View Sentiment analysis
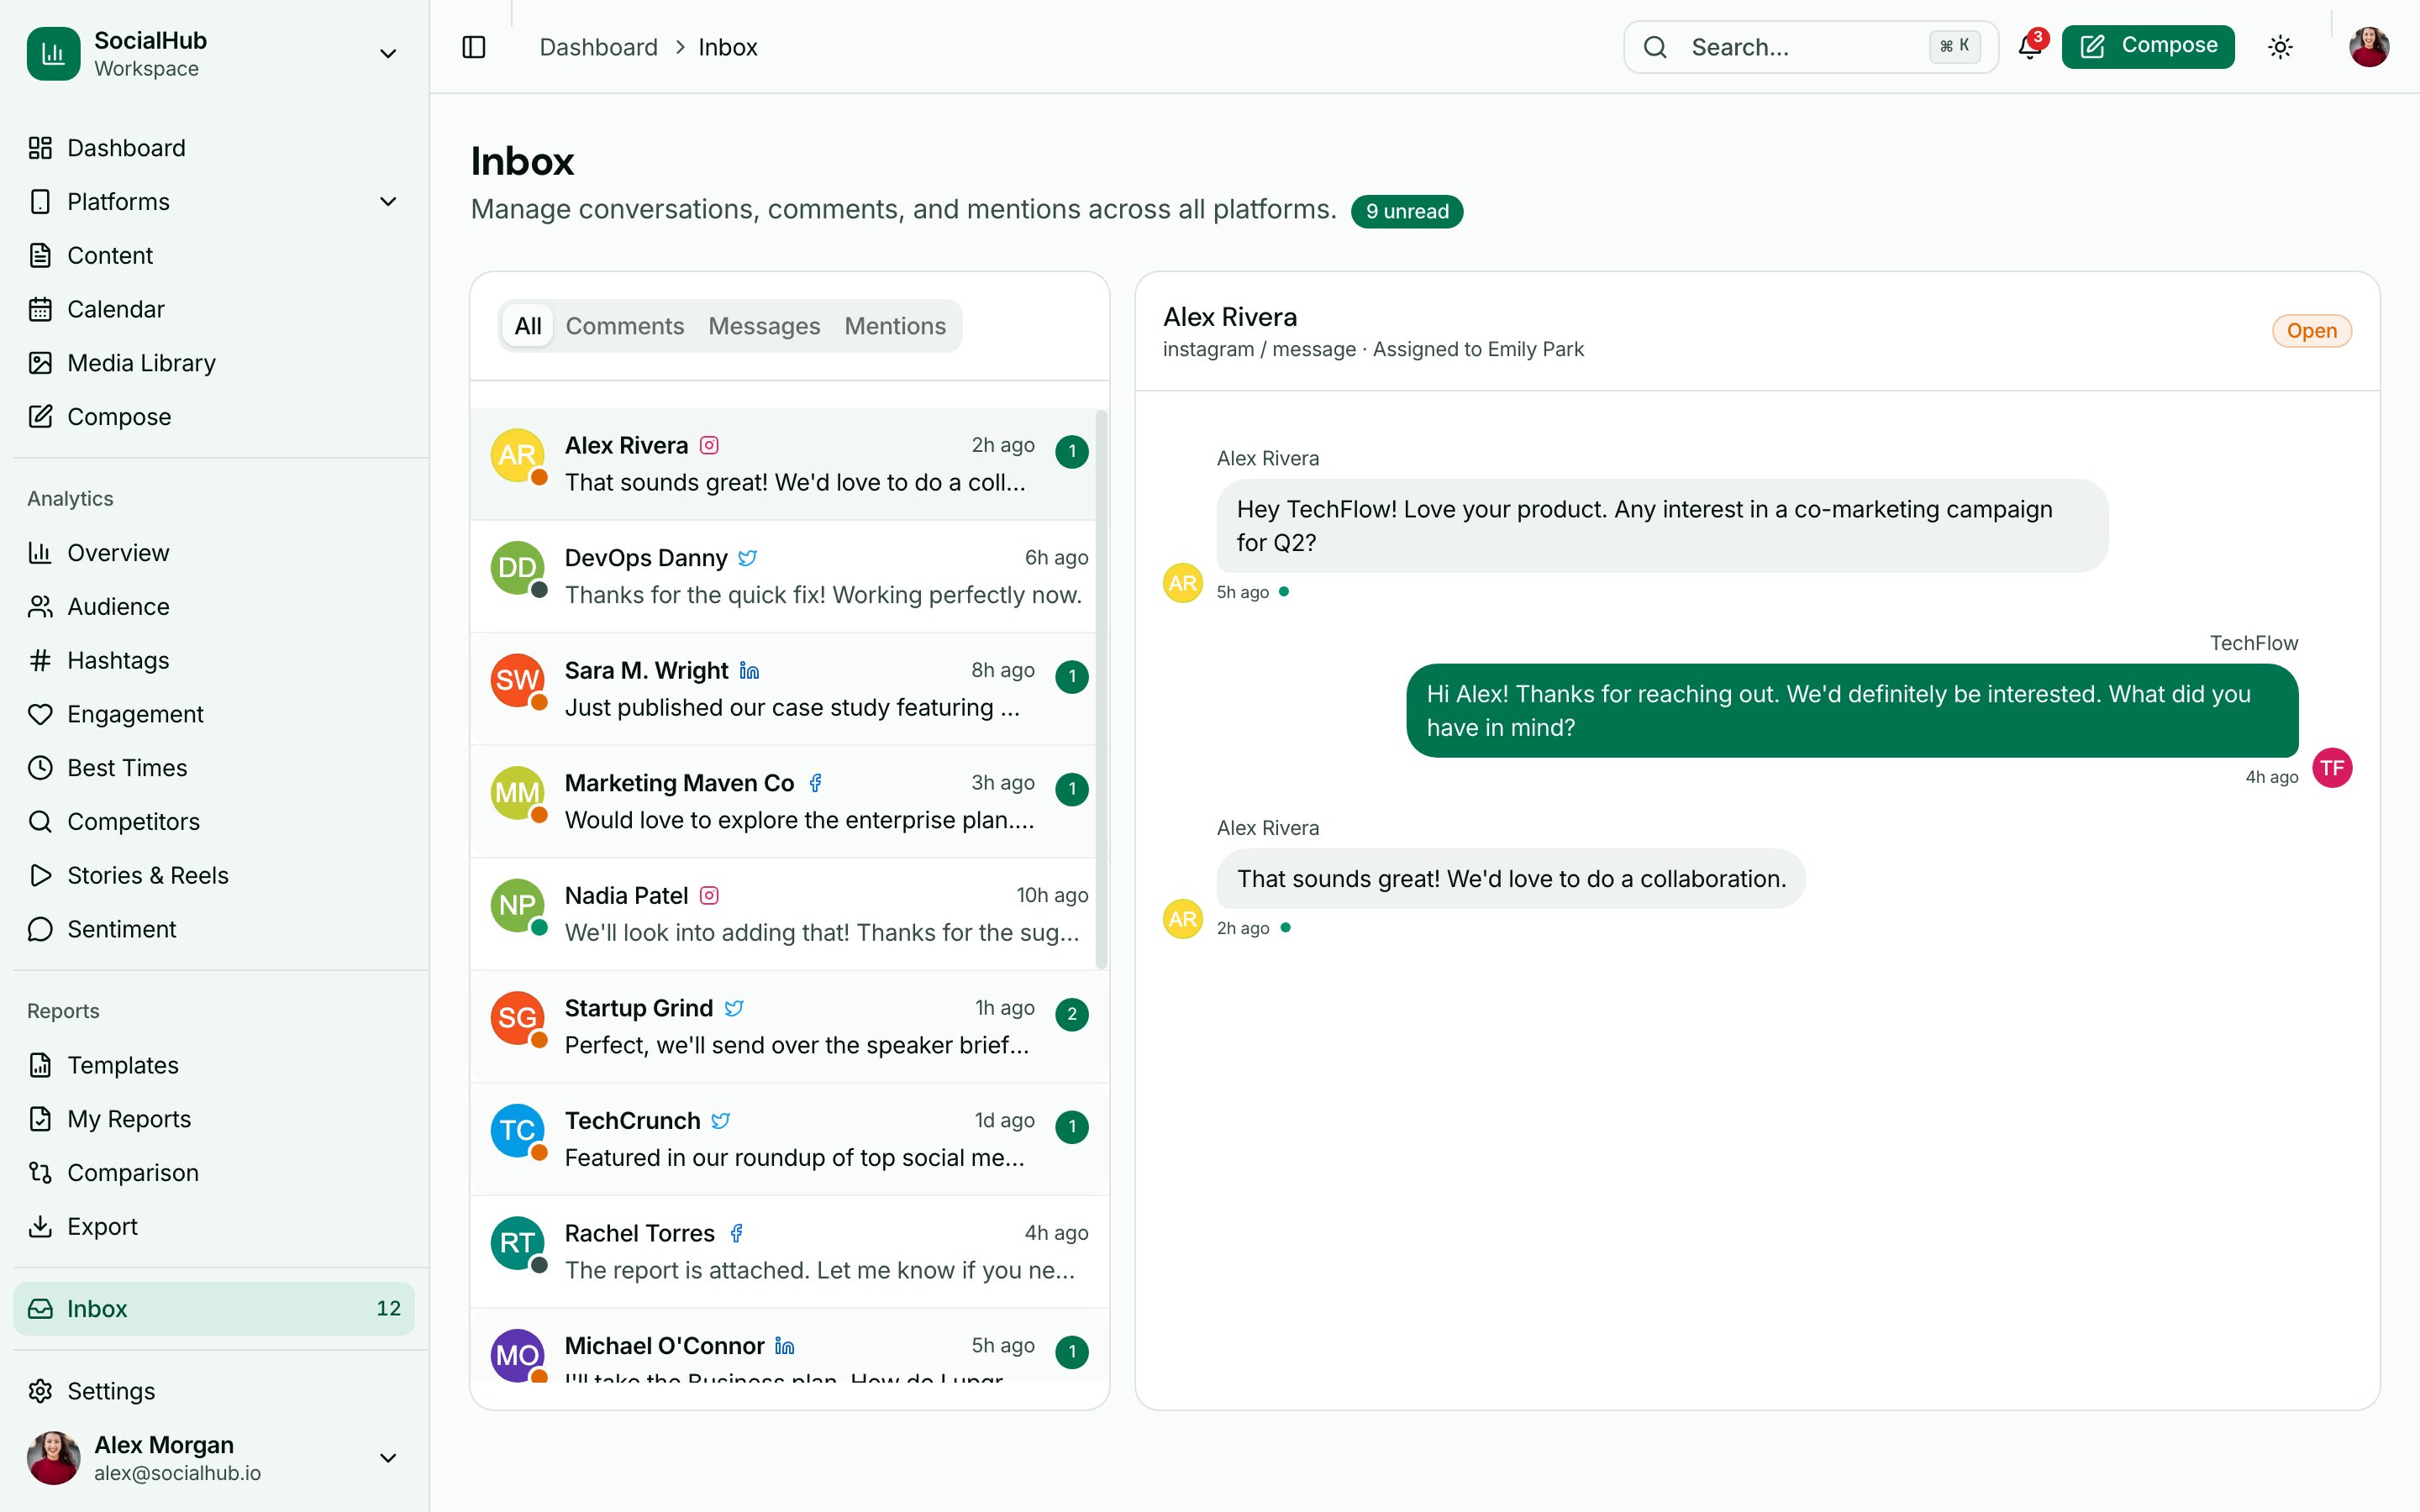The height and width of the screenshot is (1512, 2420). click(121, 928)
